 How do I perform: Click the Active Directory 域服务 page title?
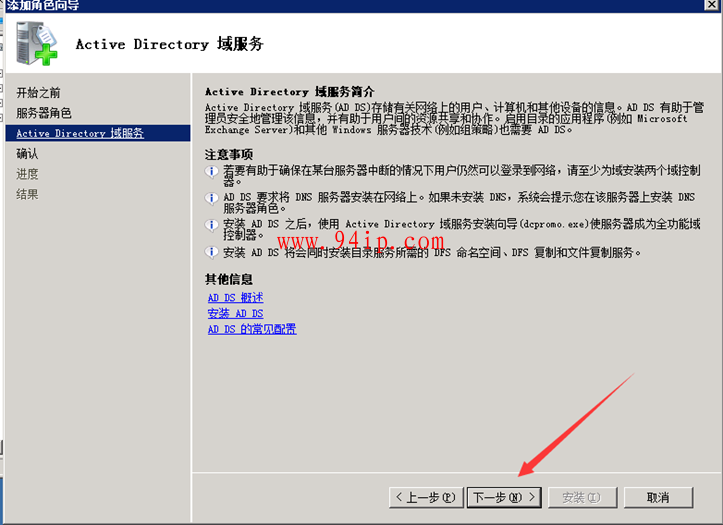click(170, 44)
